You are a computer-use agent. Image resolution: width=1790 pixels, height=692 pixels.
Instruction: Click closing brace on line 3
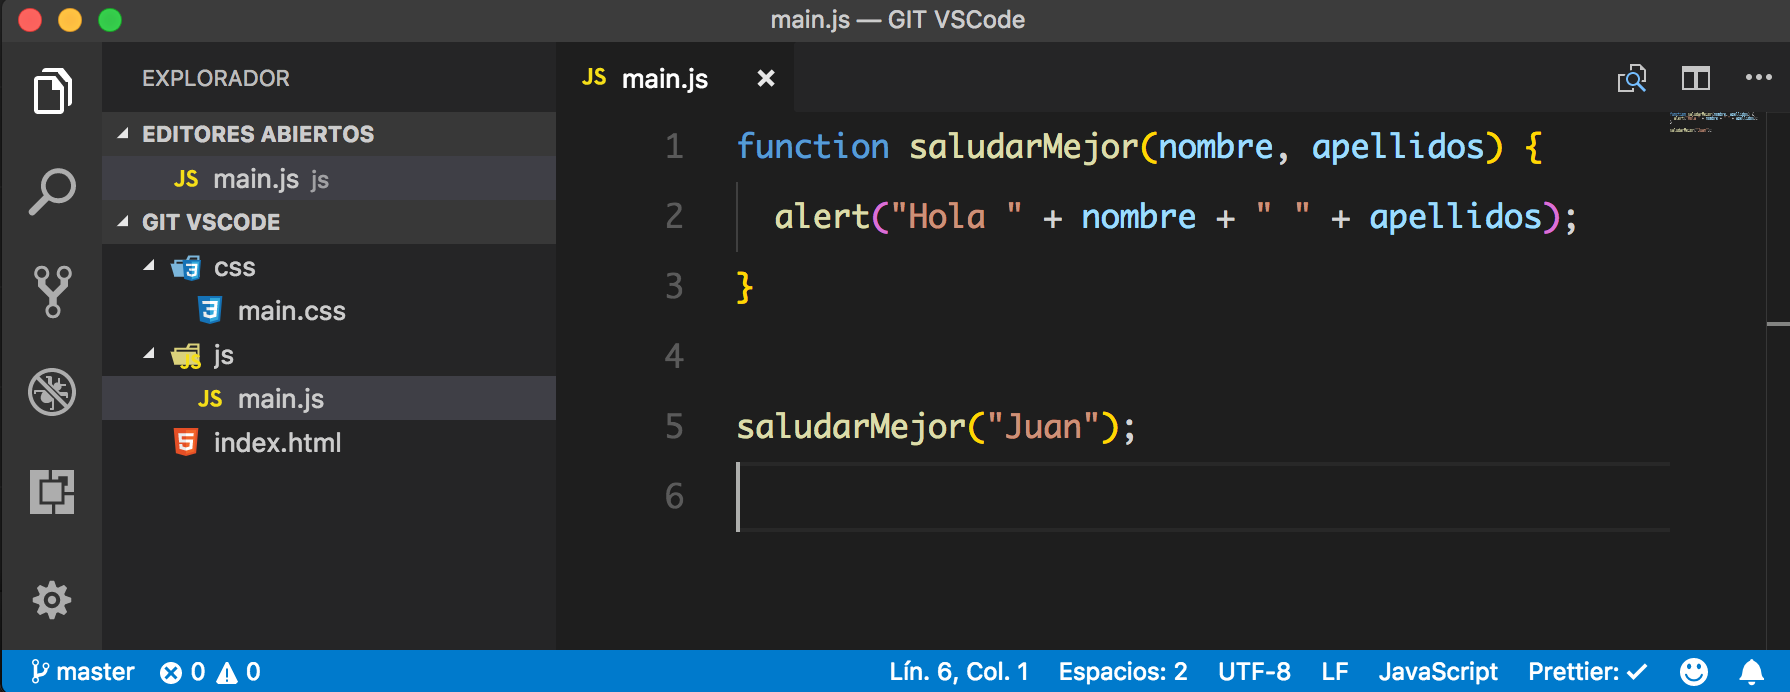[x=745, y=287]
